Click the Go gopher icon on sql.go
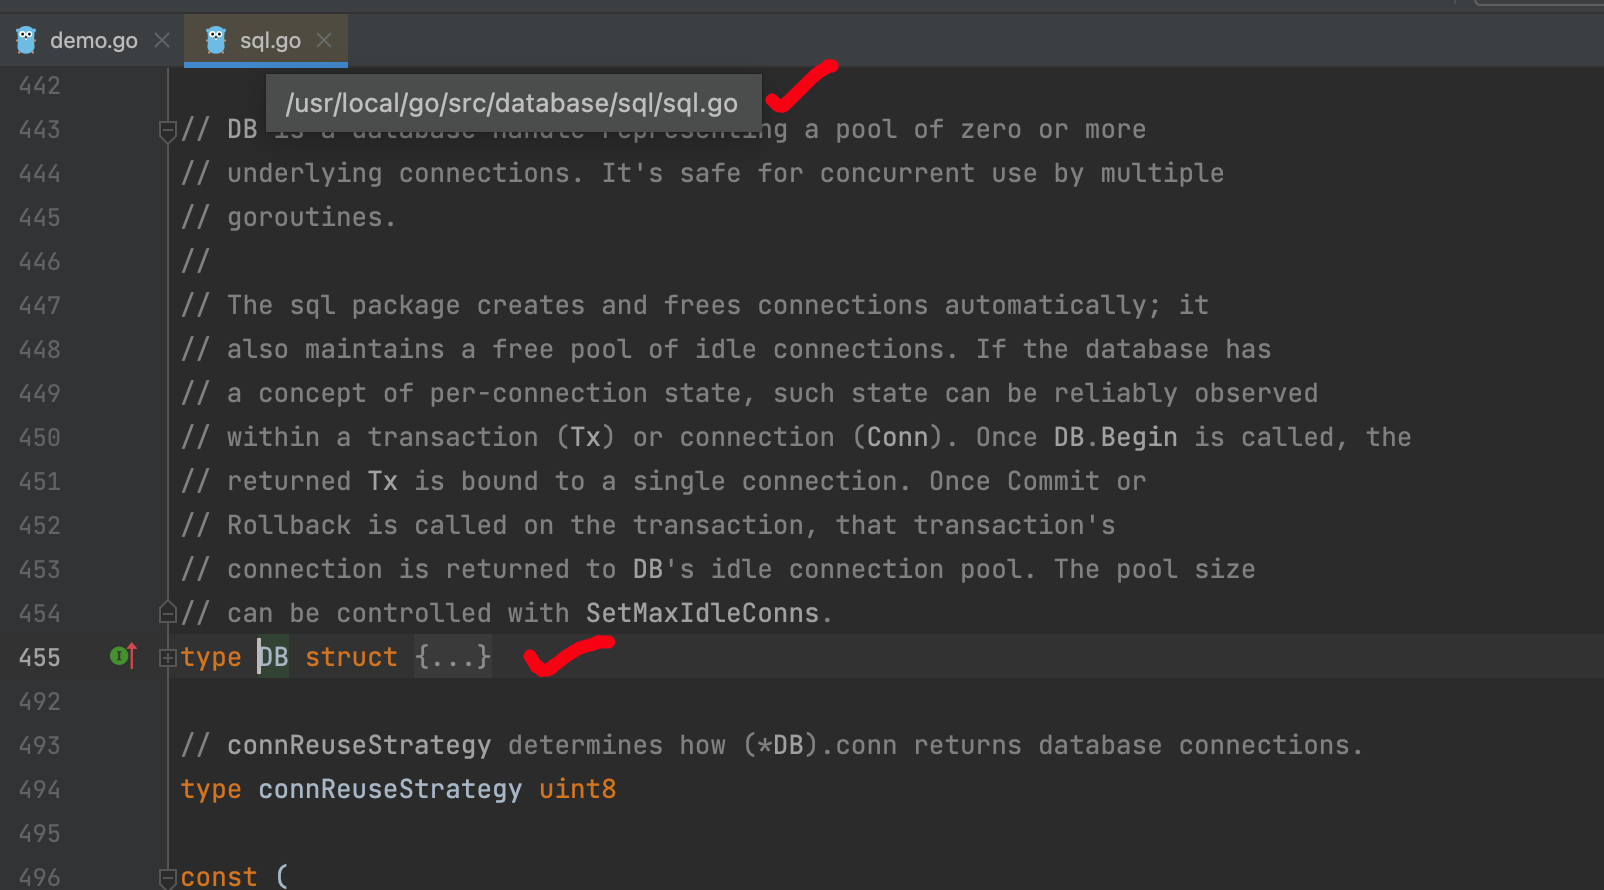This screenshot has width=1604, height=890. [216, 40]
